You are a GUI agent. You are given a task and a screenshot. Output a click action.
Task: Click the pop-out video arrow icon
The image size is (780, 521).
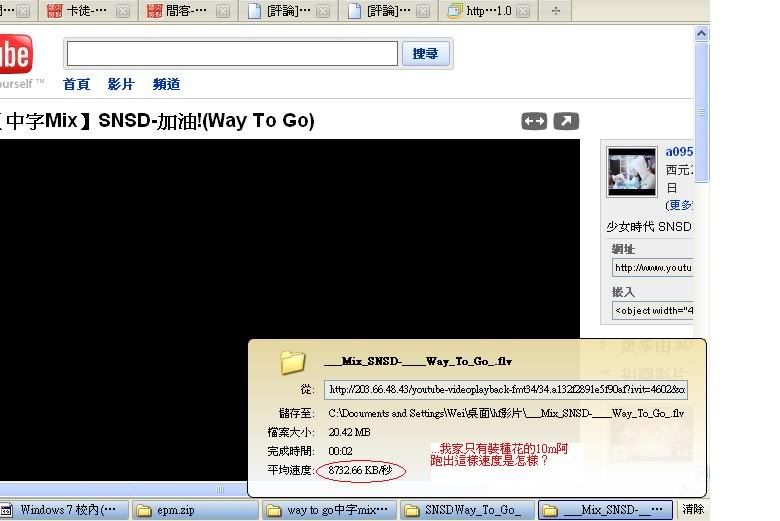pyautogui.click(x=566, y=121)
